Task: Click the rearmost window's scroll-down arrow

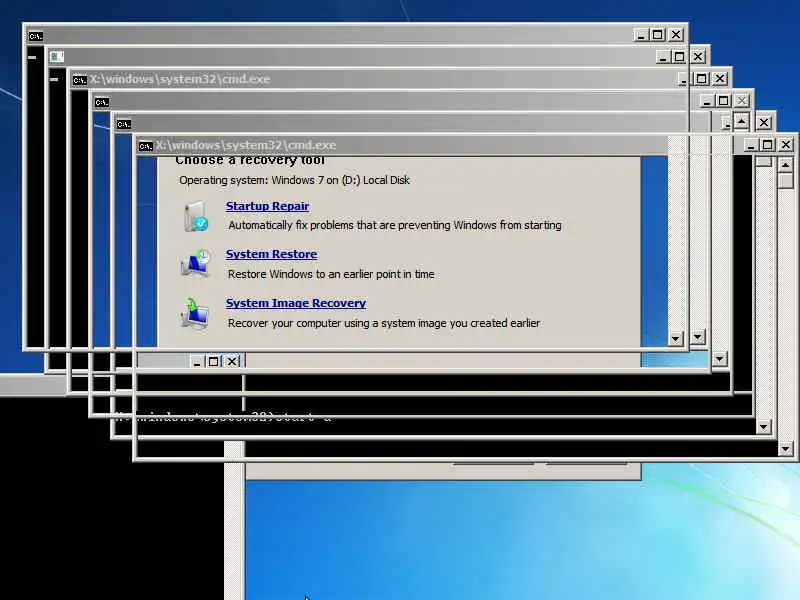Action: [x=676, y=338]
